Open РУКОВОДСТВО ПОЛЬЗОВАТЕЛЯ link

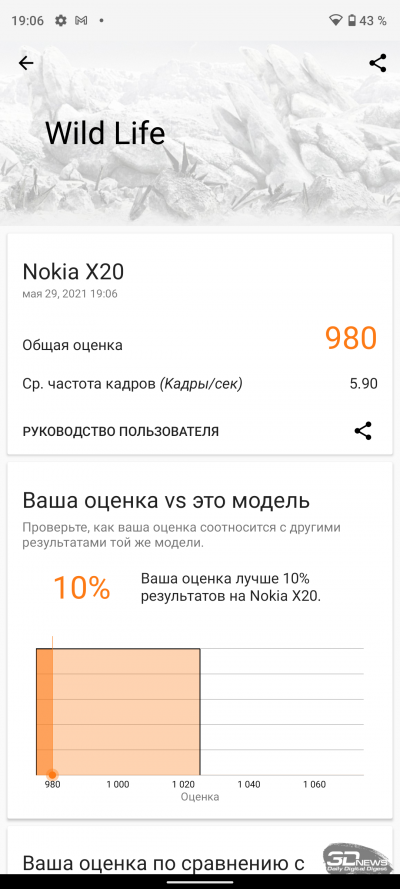[x=121, y=431]
